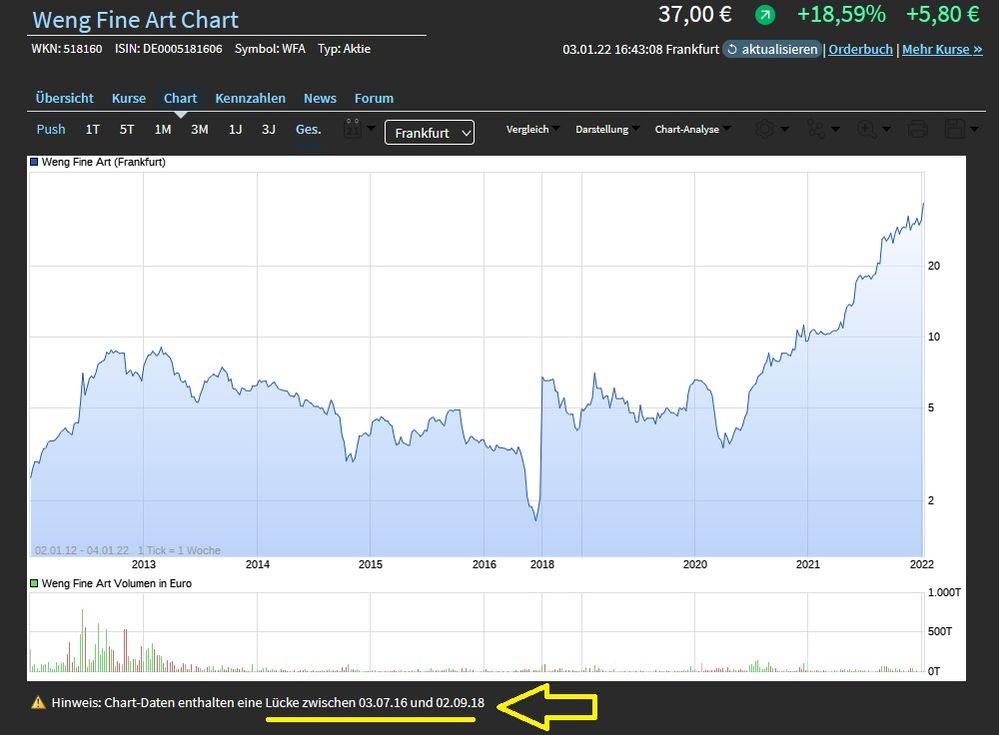Switch to the Kennzahlen tab
Viewport: 999px width, 735px height.
(250, 98)
